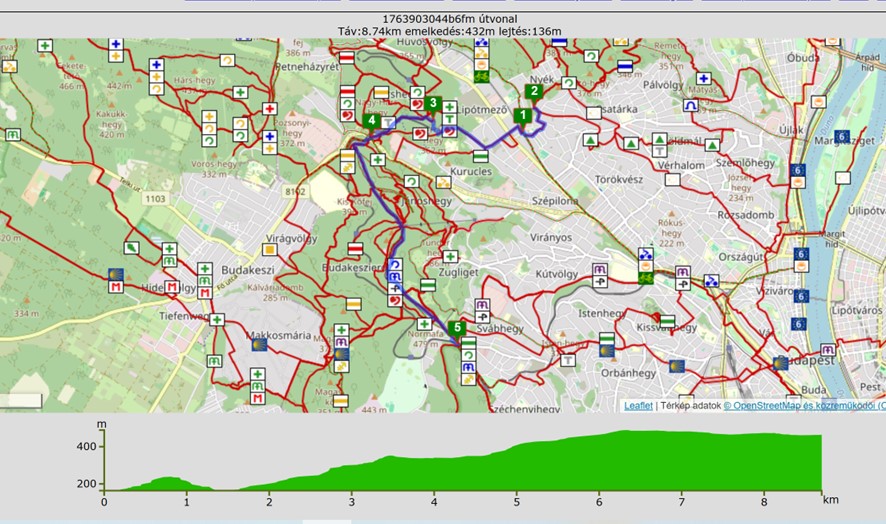Click the tram 6 icon near Margitsziget
Image resolution: width=886 pixels, height=524 pixels.
tap(841, 137)
